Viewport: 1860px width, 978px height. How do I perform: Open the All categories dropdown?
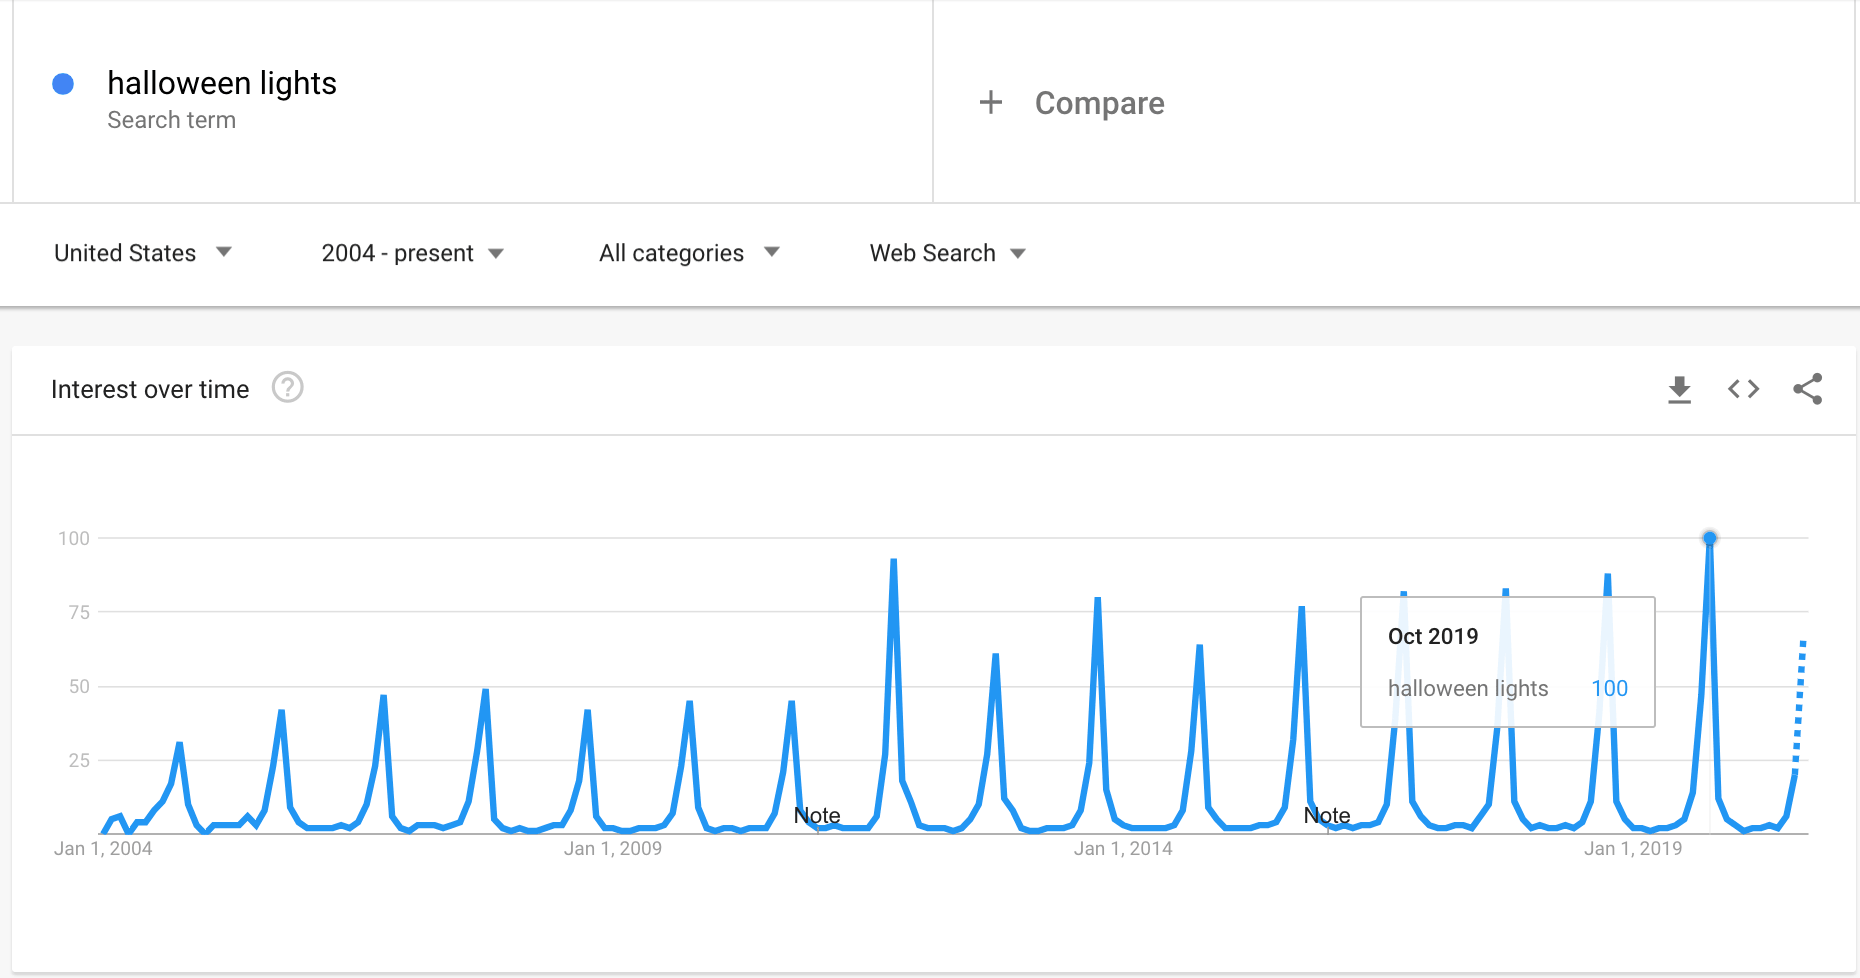tap(688, 253)
